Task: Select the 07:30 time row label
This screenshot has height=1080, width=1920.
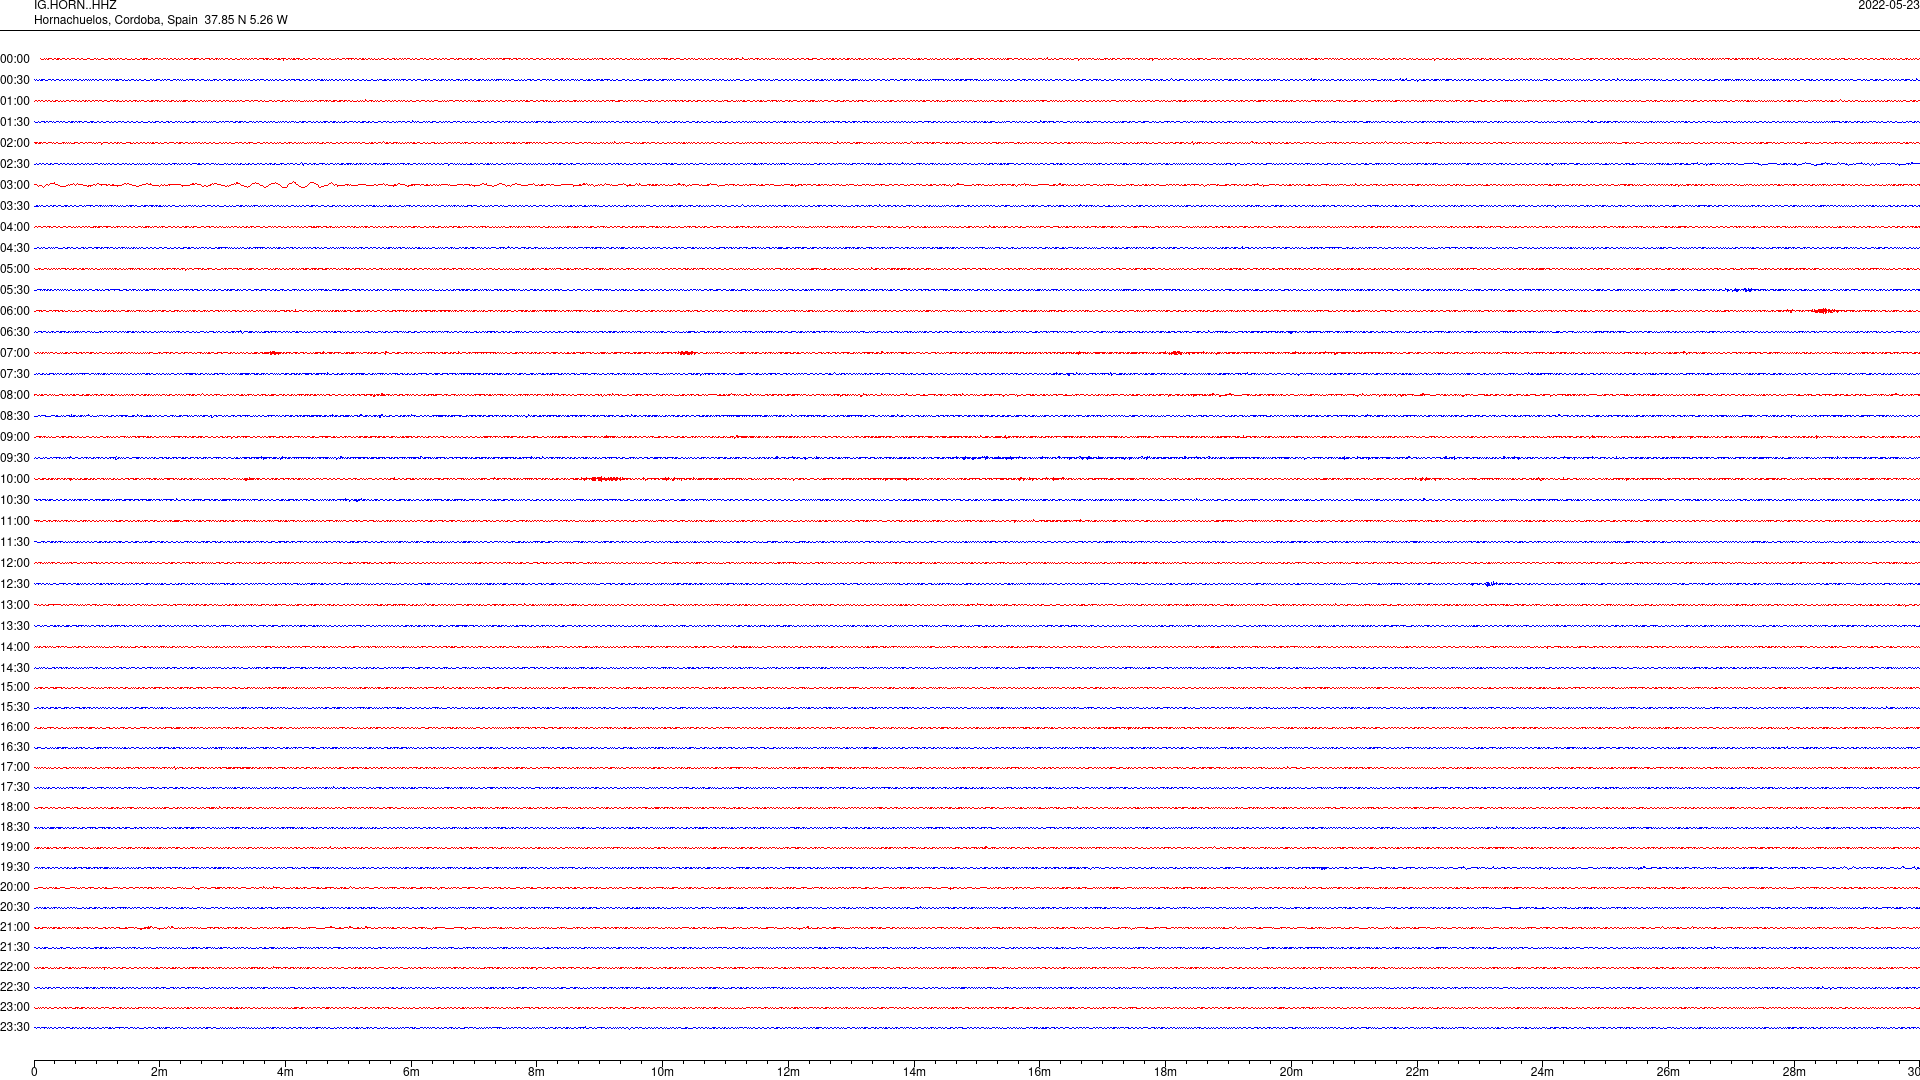Action: (15, 374)
